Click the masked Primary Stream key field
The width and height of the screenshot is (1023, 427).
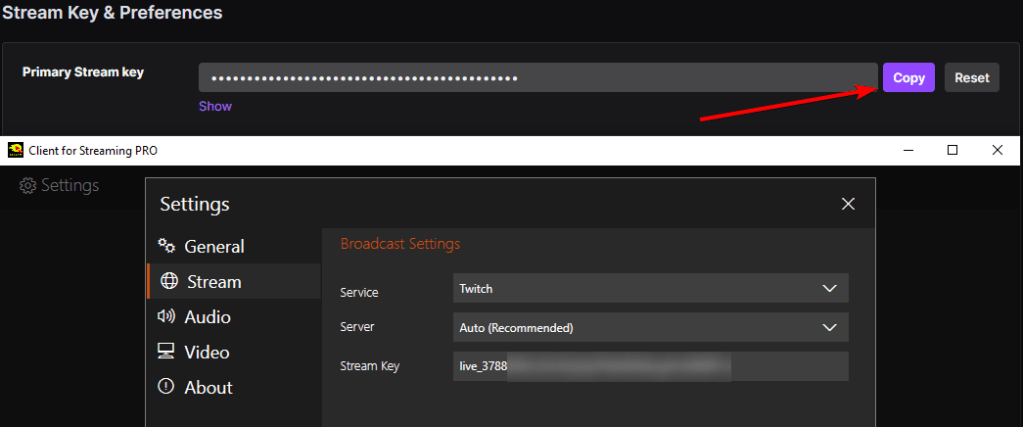coord(537,78)
